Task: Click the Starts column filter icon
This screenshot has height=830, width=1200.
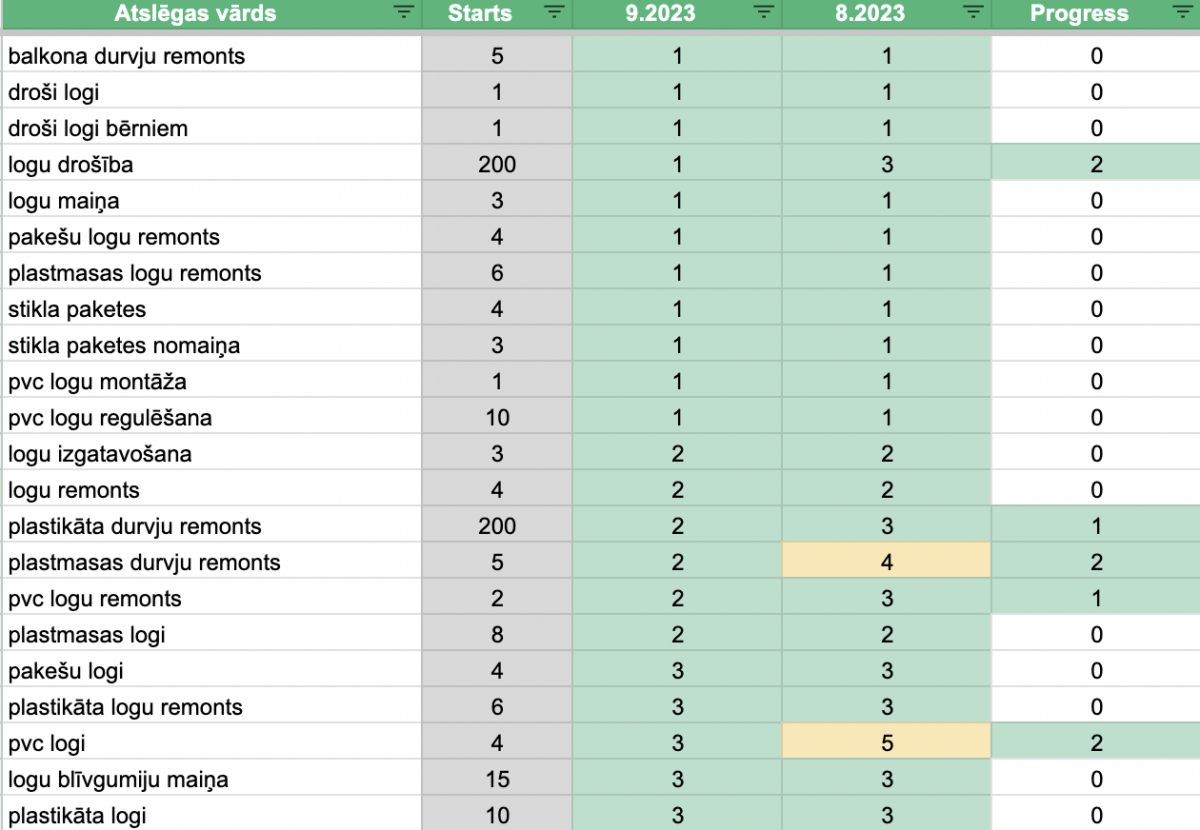Action: (x=553, y=13)
